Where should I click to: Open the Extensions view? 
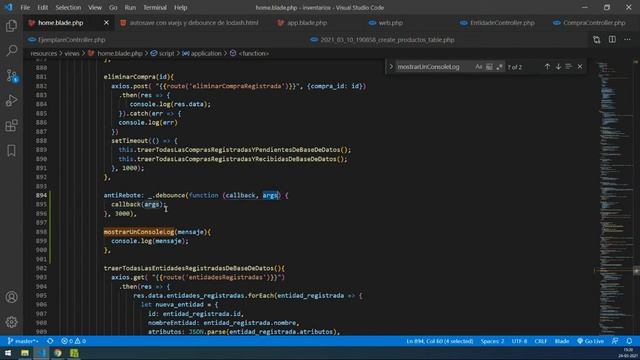pyautogui.click(x=11, y=125)
